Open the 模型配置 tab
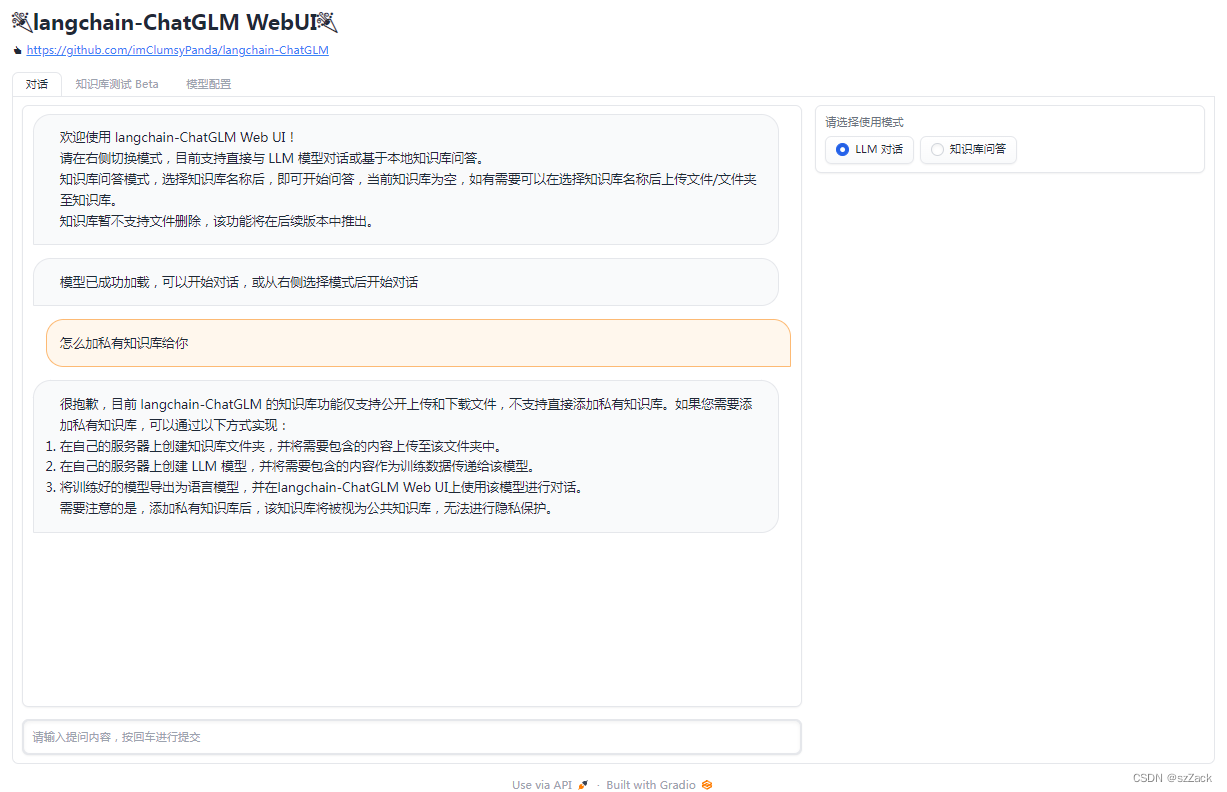The image size is (1227, 792). pos(208,84)
